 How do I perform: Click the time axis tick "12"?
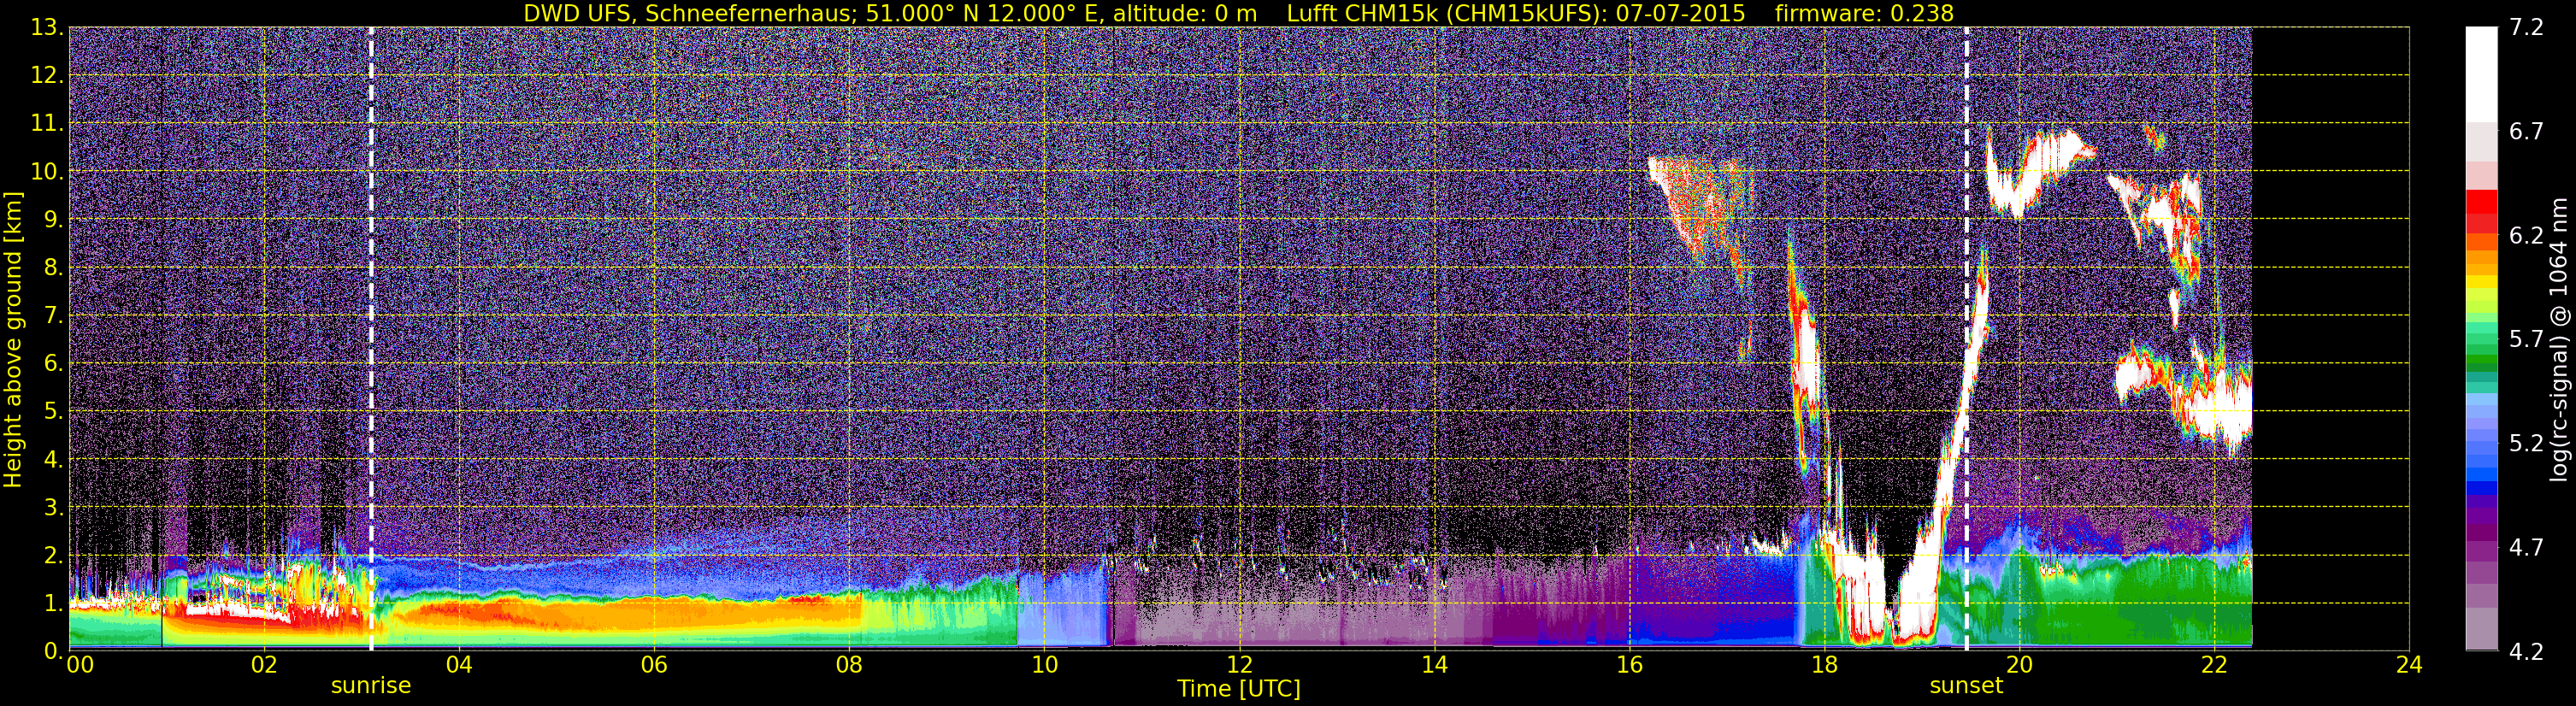click(x=1239, y=665)
